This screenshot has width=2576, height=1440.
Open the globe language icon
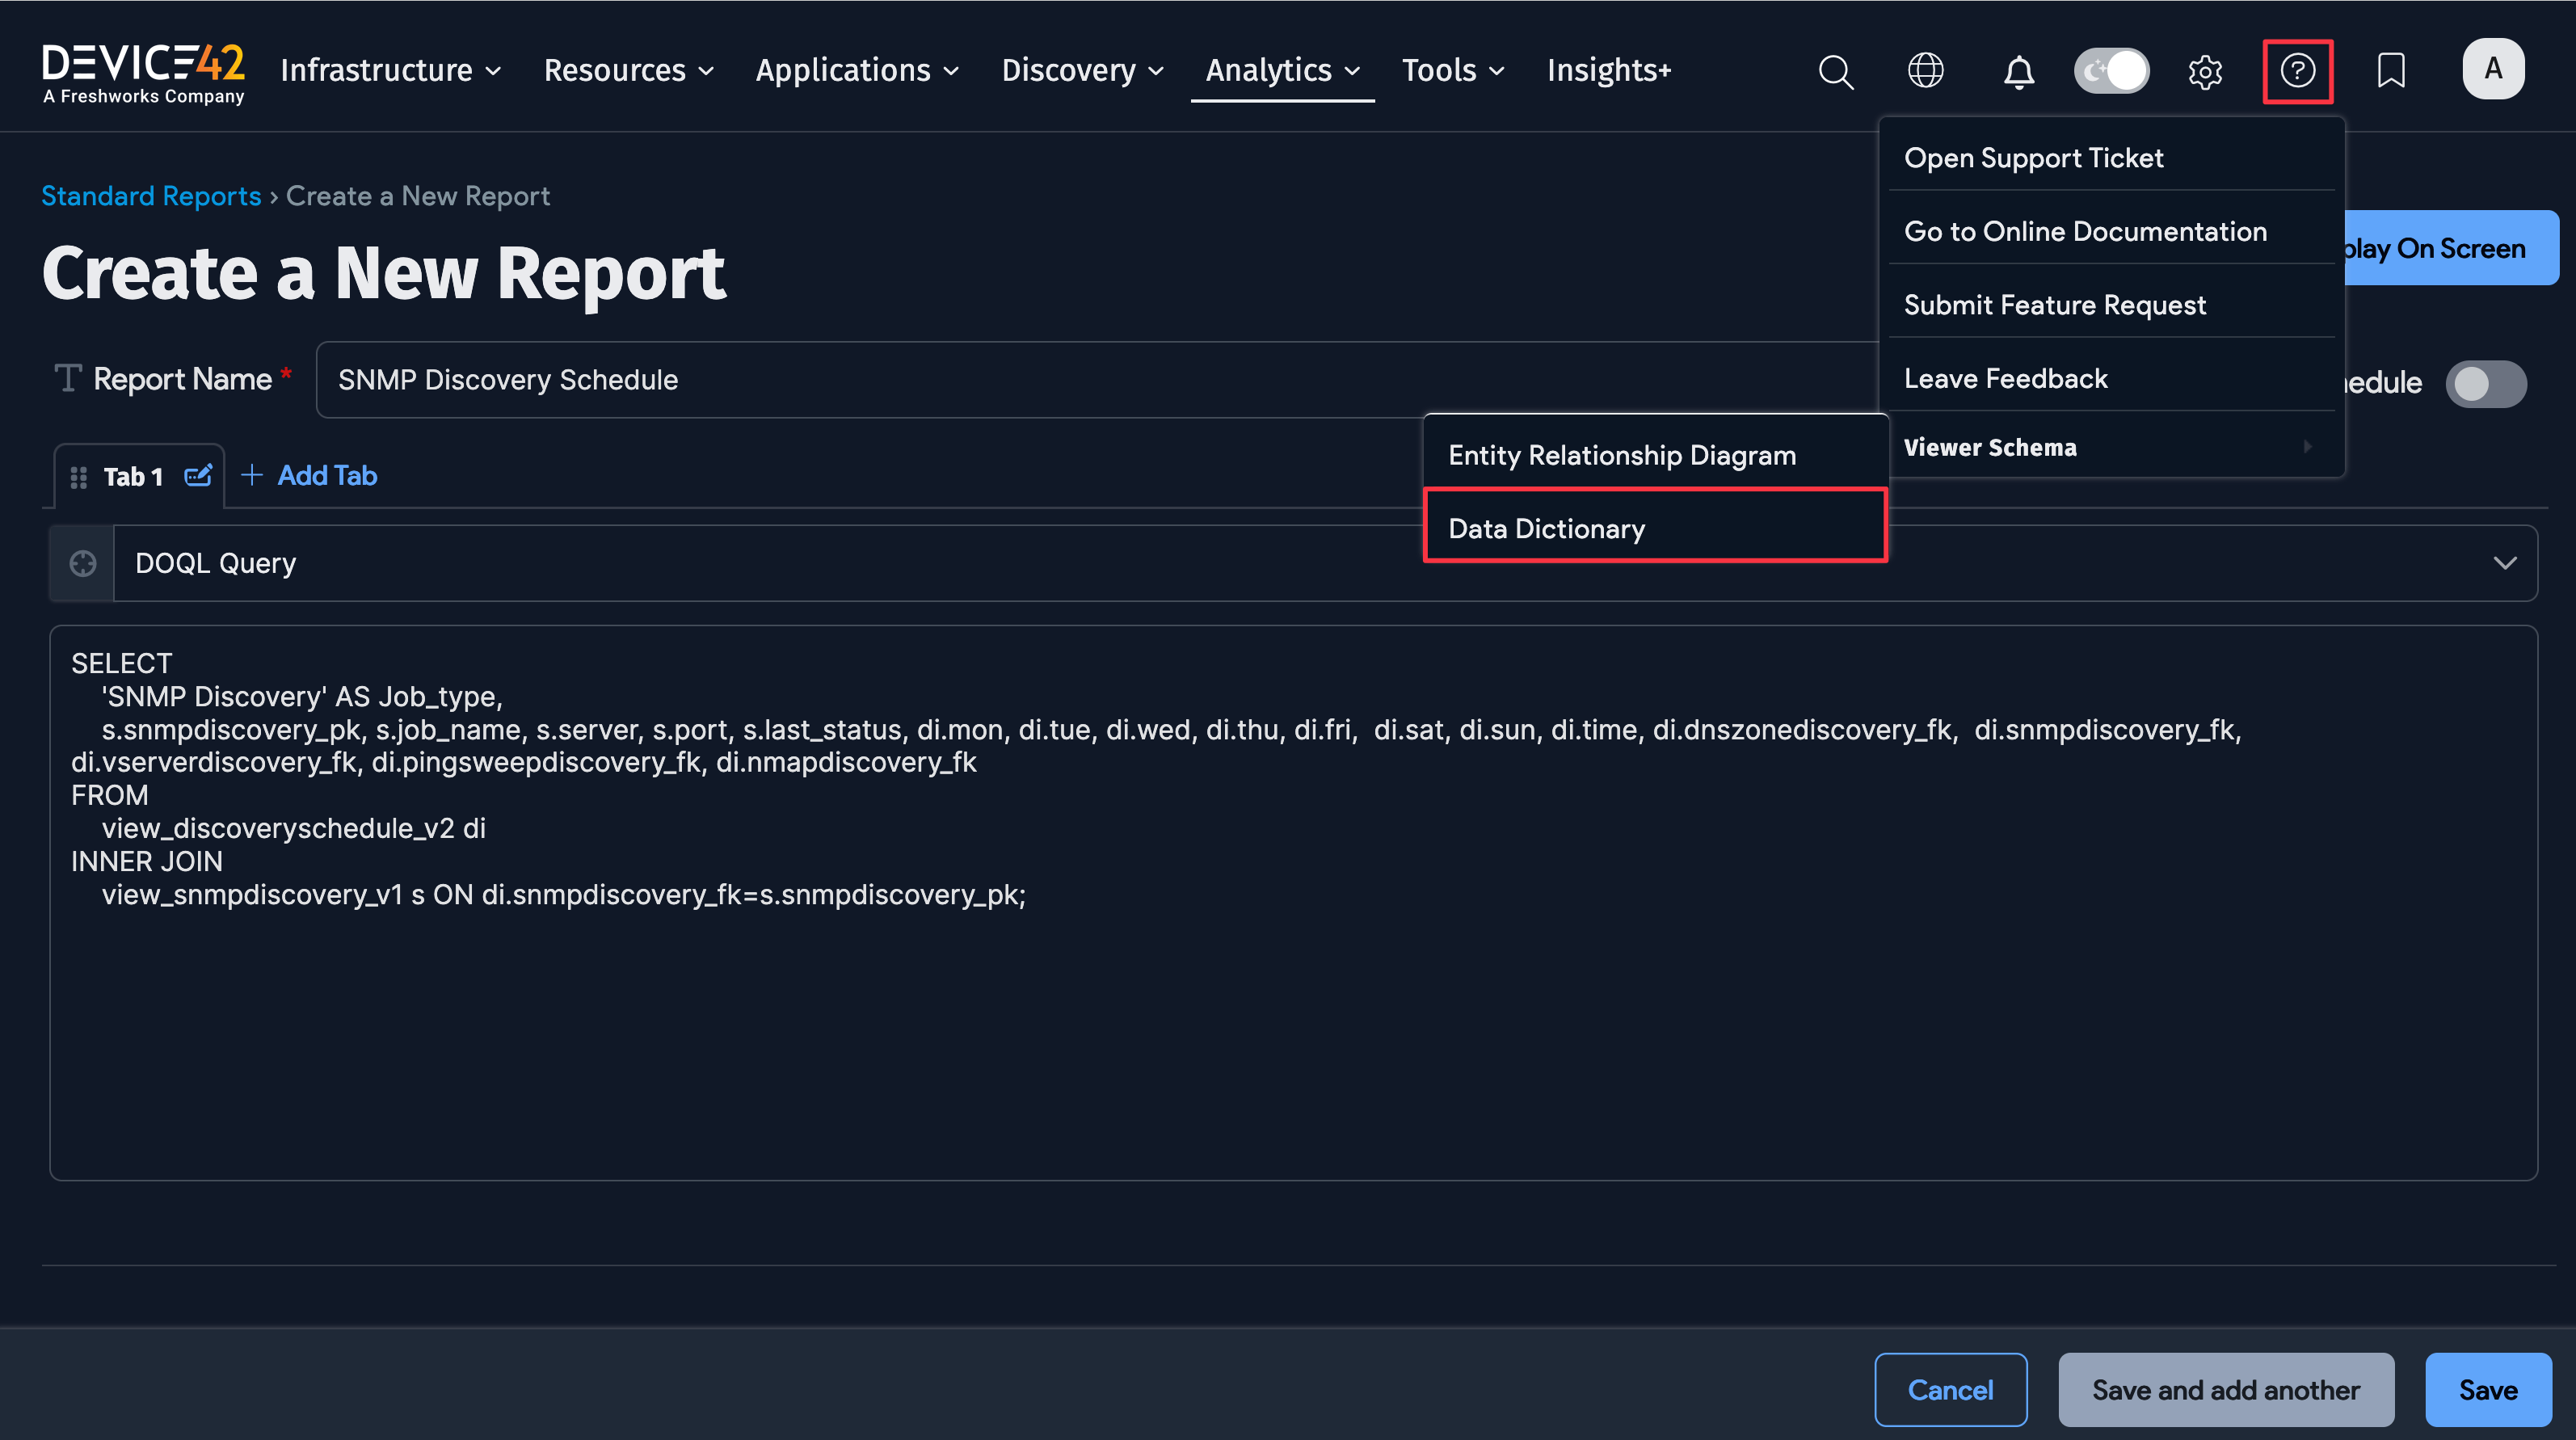click(x=1925, y=71)
